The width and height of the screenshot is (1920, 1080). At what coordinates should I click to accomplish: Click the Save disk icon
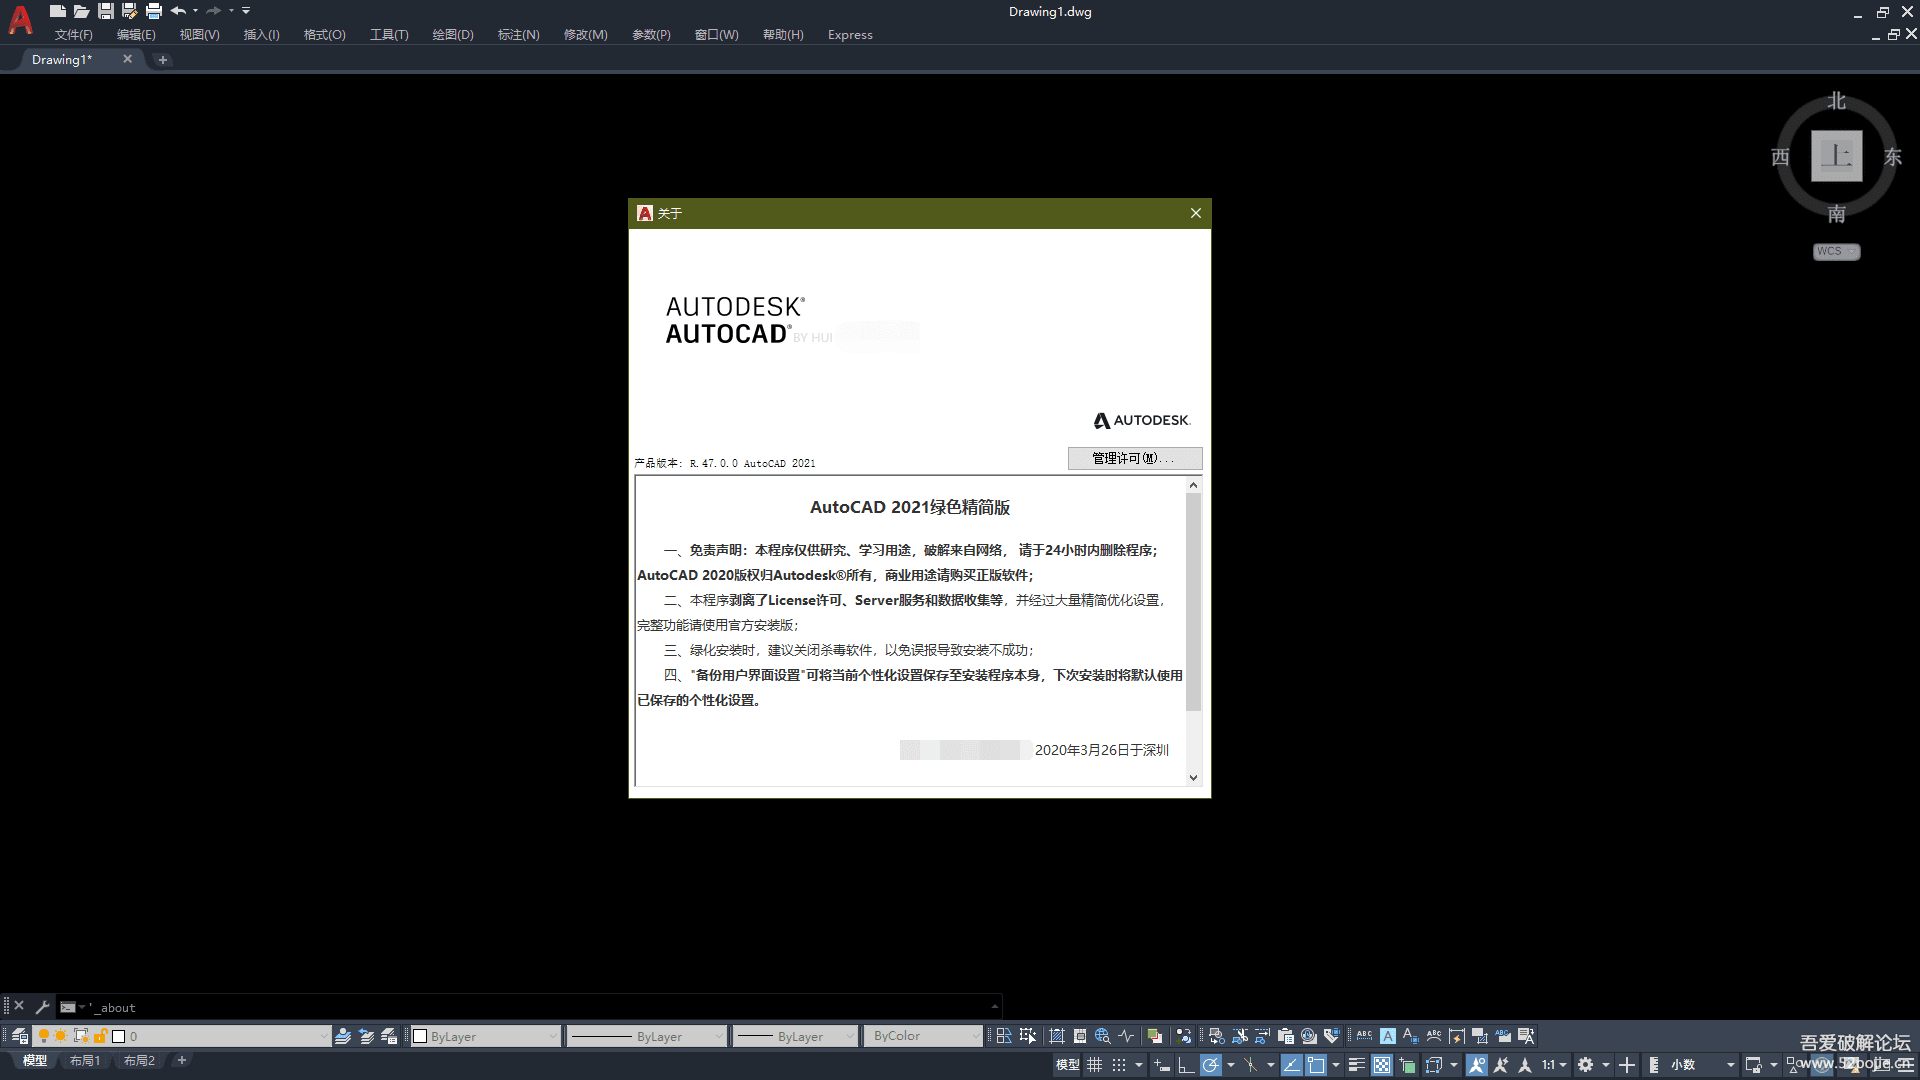pyautogui.click(x=105, y=11)
